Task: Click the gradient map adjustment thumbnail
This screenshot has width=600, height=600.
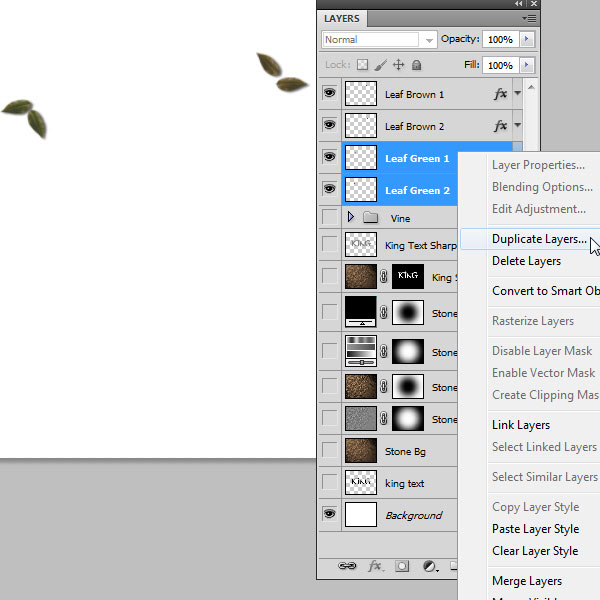Action: pos(361,351)
